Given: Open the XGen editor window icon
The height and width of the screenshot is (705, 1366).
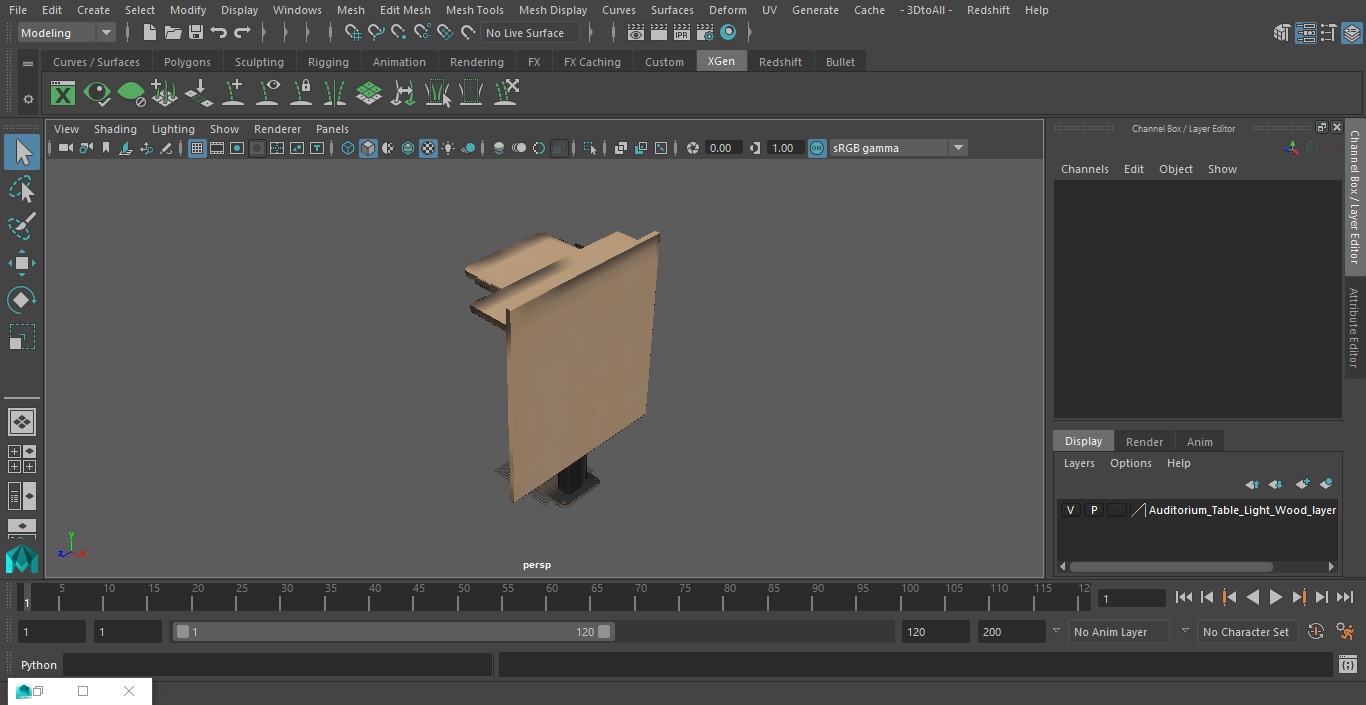Looking at the screenshot, I should click(x=63, y=94).
